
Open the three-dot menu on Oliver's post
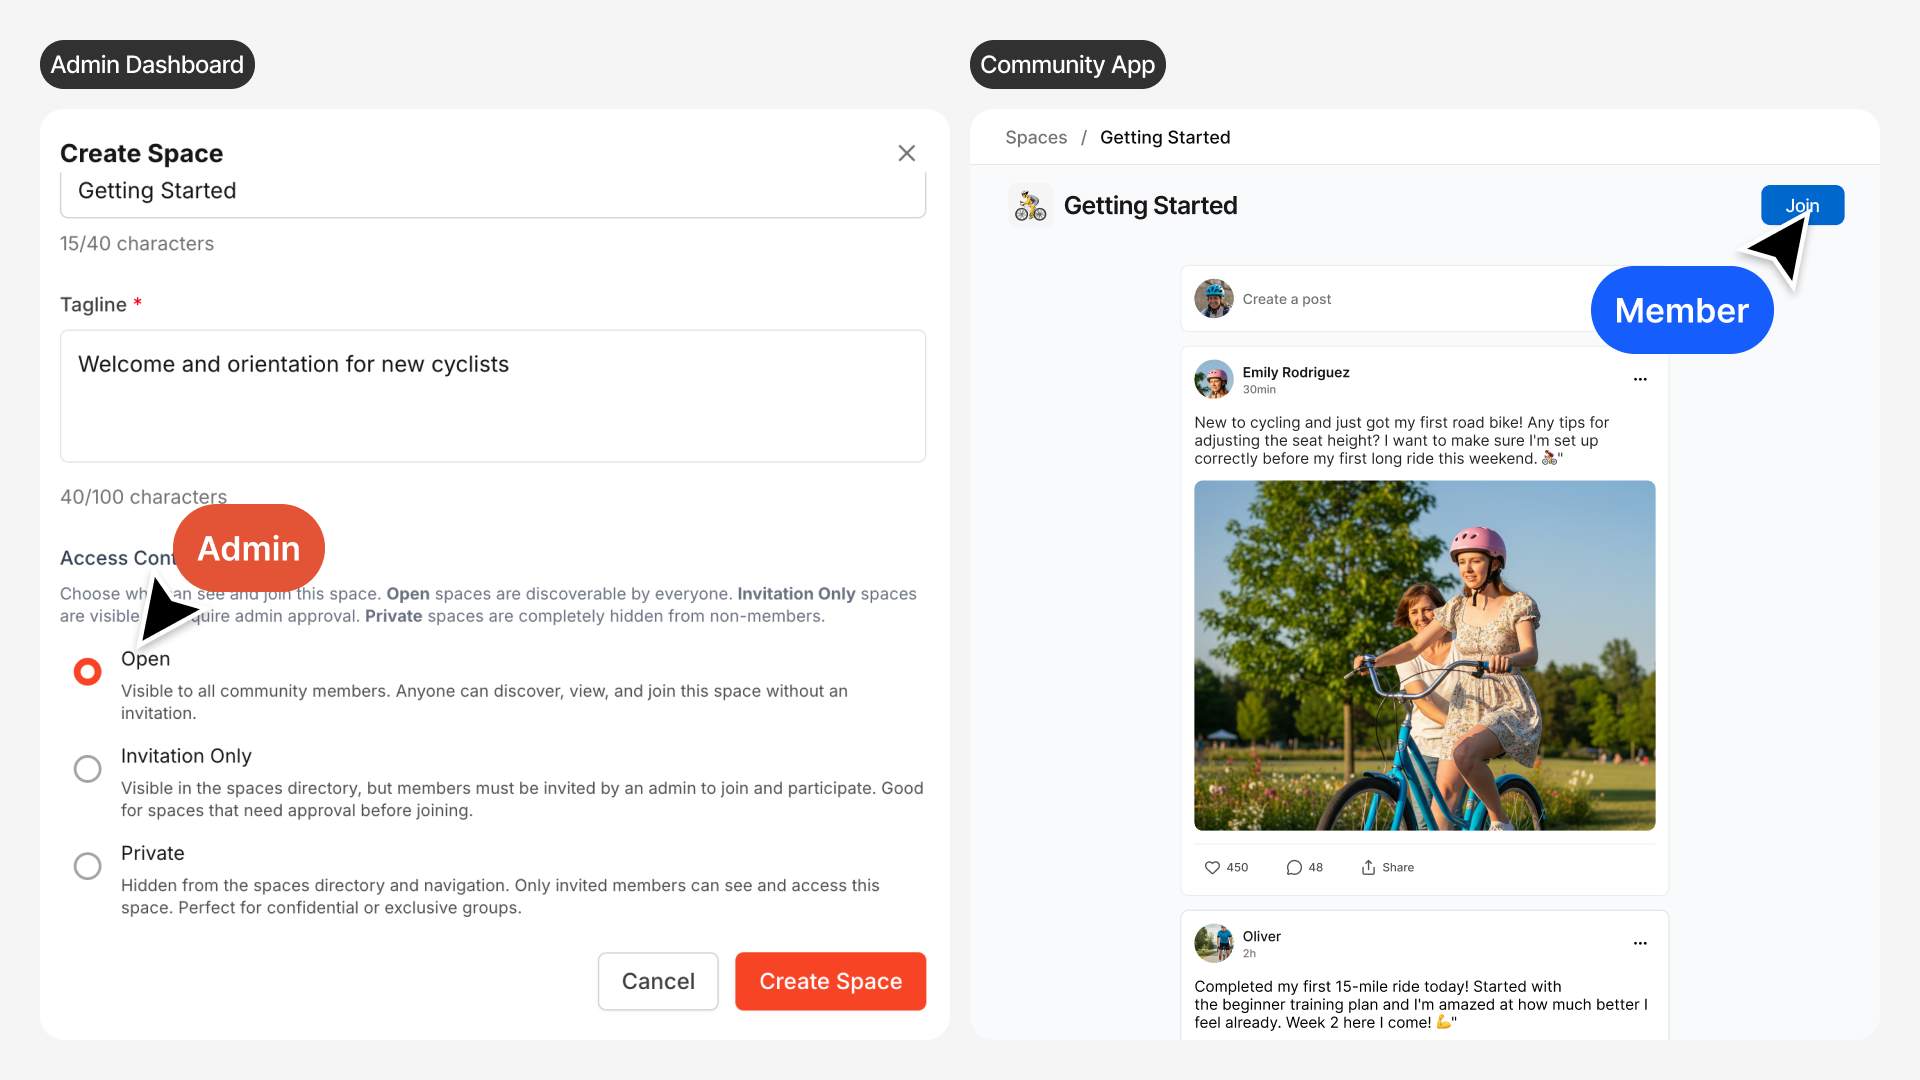pyautogui.click(x=1640, y=944)
